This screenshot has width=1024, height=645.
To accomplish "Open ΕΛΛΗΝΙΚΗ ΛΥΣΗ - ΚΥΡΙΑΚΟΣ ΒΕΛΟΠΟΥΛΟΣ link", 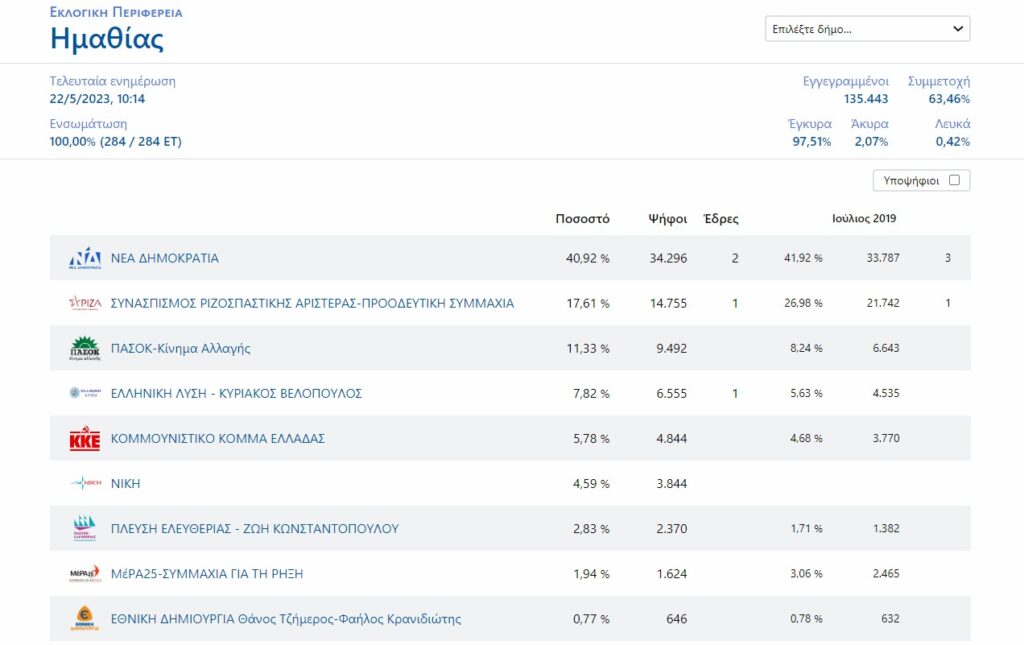I will pyautogui.click(x=236, y=393).
